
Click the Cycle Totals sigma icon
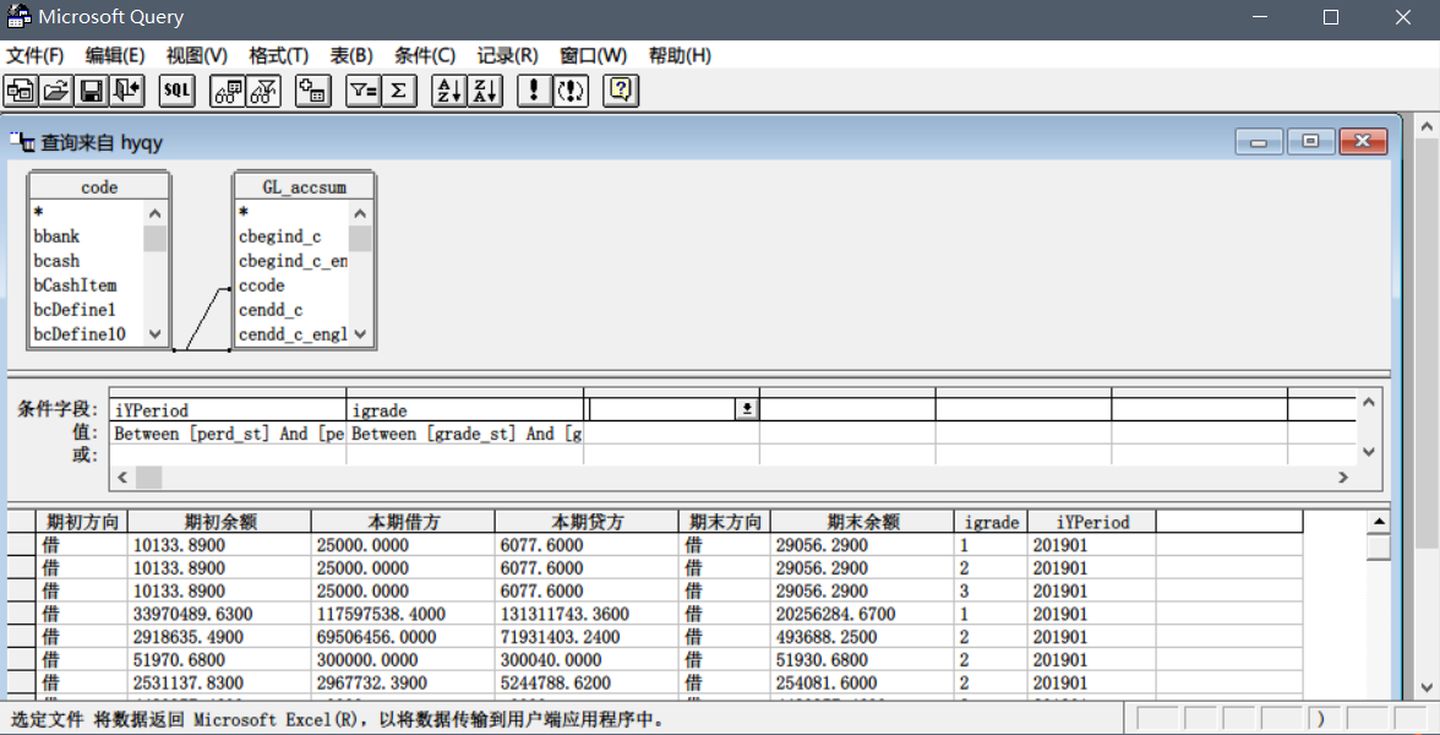coord(398,91)
